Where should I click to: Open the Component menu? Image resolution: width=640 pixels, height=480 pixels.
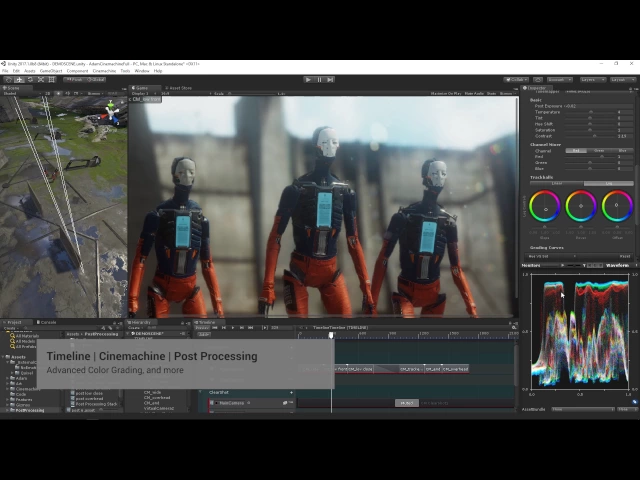[77, 71]
